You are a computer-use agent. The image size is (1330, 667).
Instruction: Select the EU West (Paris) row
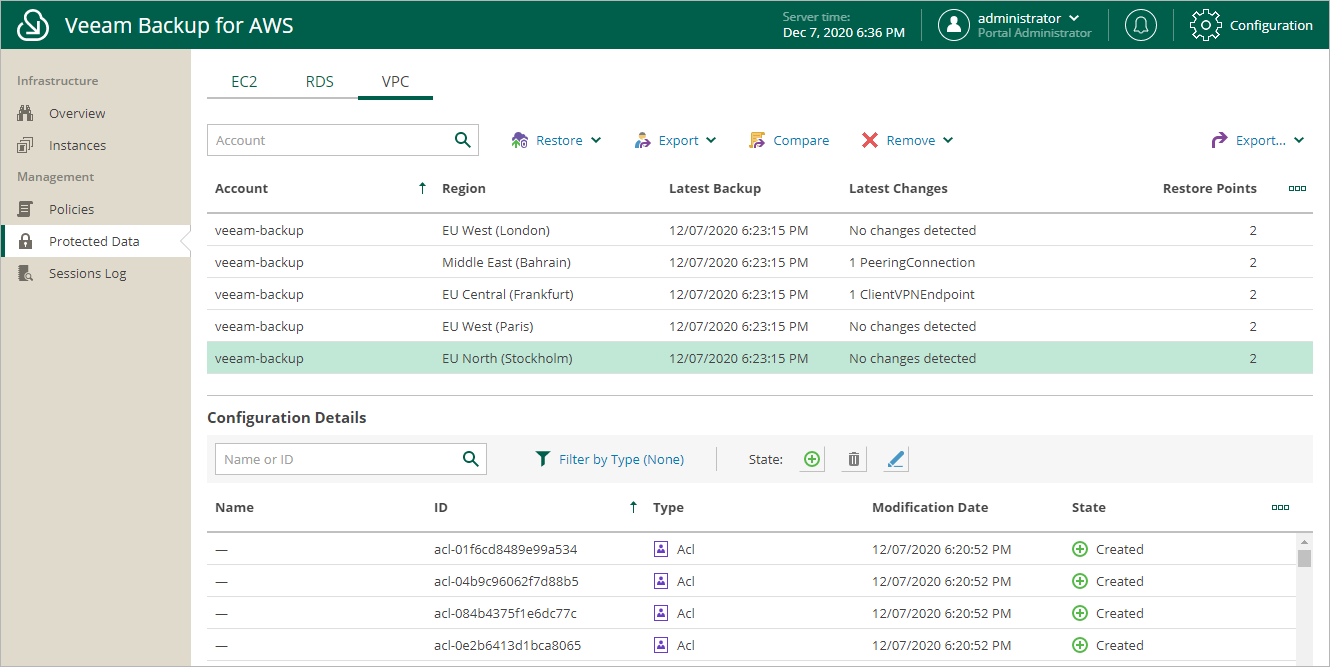click(760, 326)
